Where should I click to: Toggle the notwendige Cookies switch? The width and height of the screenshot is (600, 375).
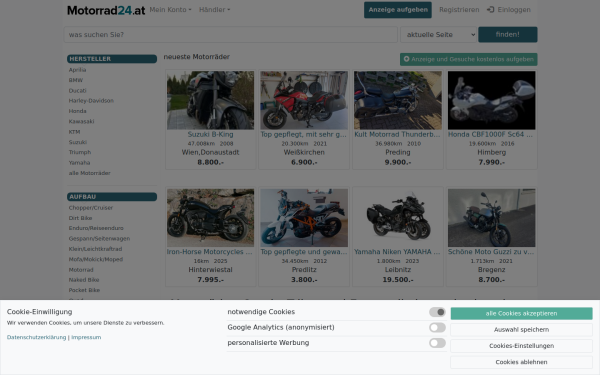437,312
